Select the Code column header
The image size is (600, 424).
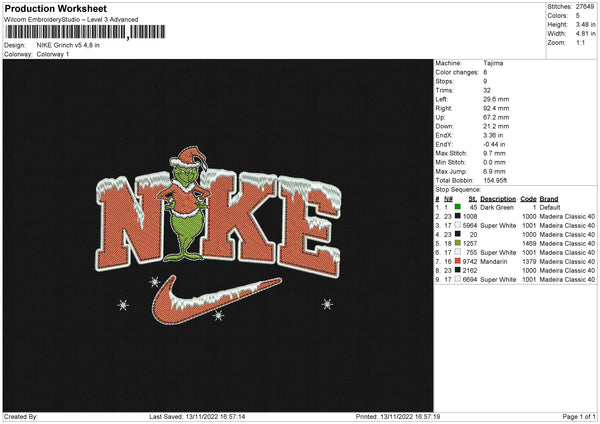(528, 198)
